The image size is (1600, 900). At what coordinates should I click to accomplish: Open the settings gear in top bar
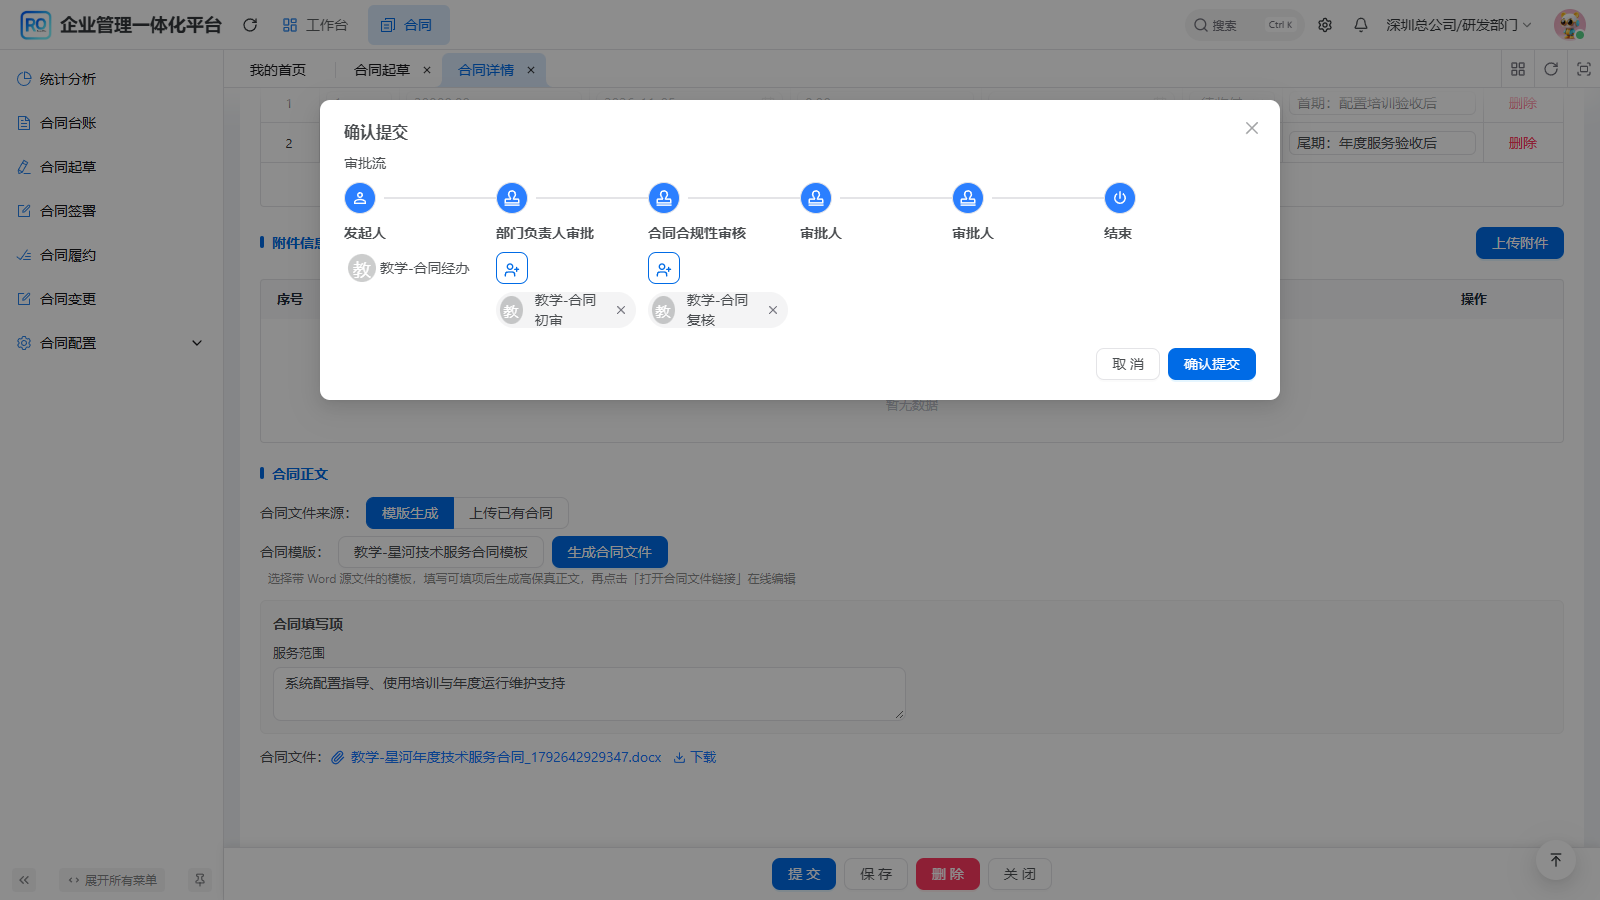[x=1325, y=25]
